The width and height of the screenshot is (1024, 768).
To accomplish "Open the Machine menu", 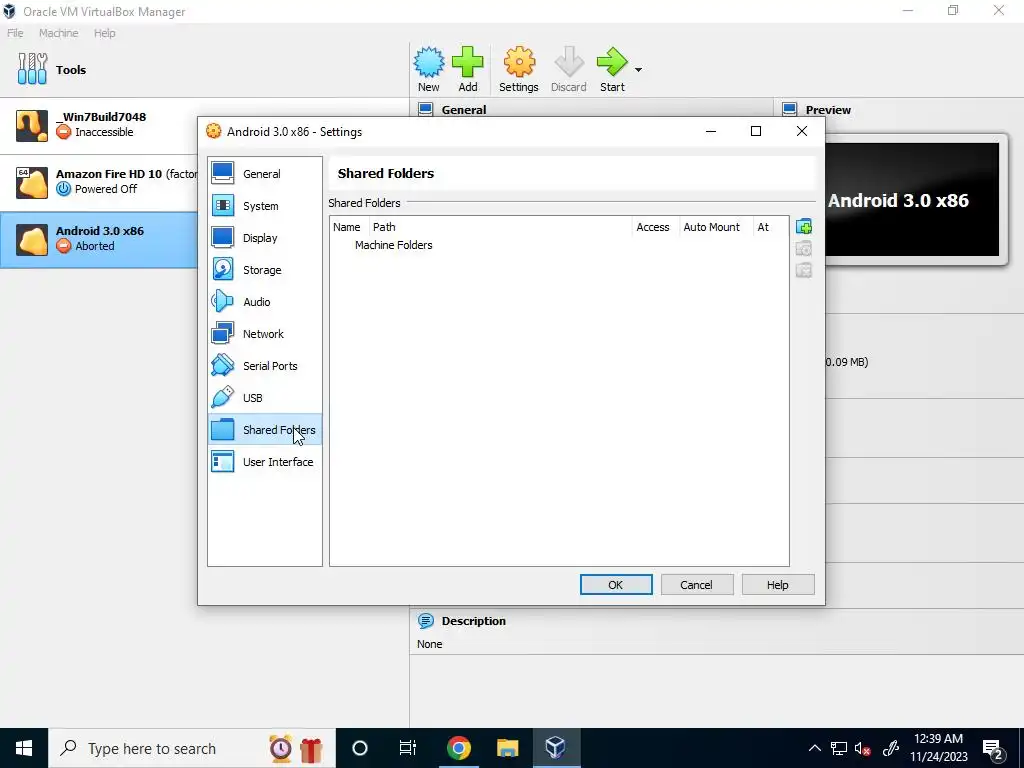I will (58, 33).
